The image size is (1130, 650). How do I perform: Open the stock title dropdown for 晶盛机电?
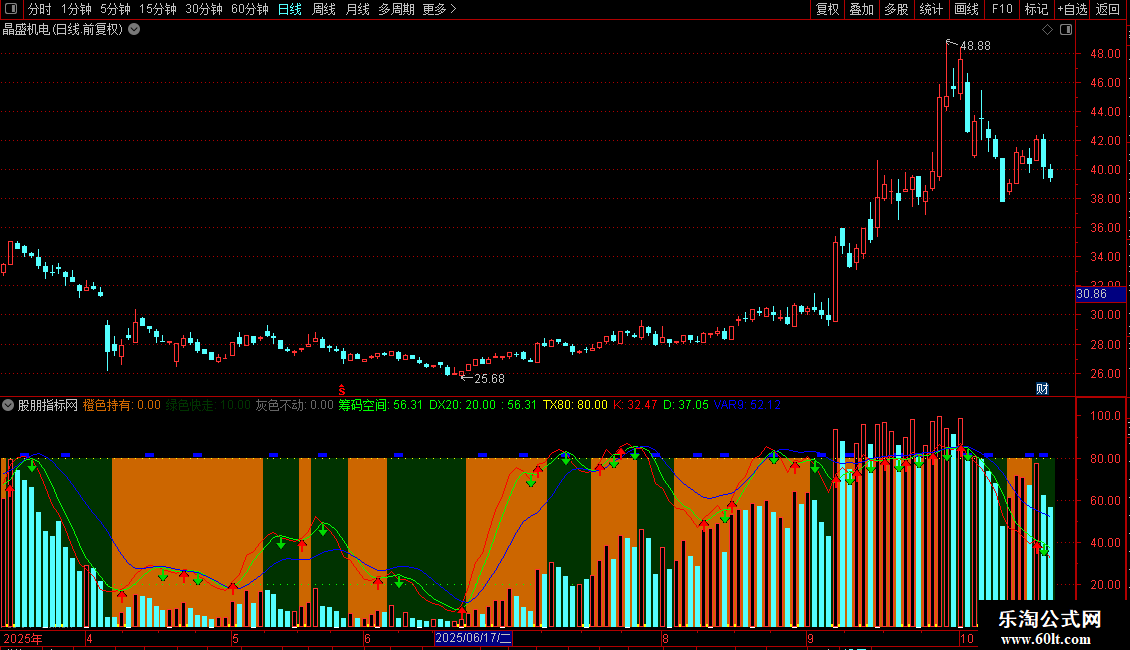[134, 30]
